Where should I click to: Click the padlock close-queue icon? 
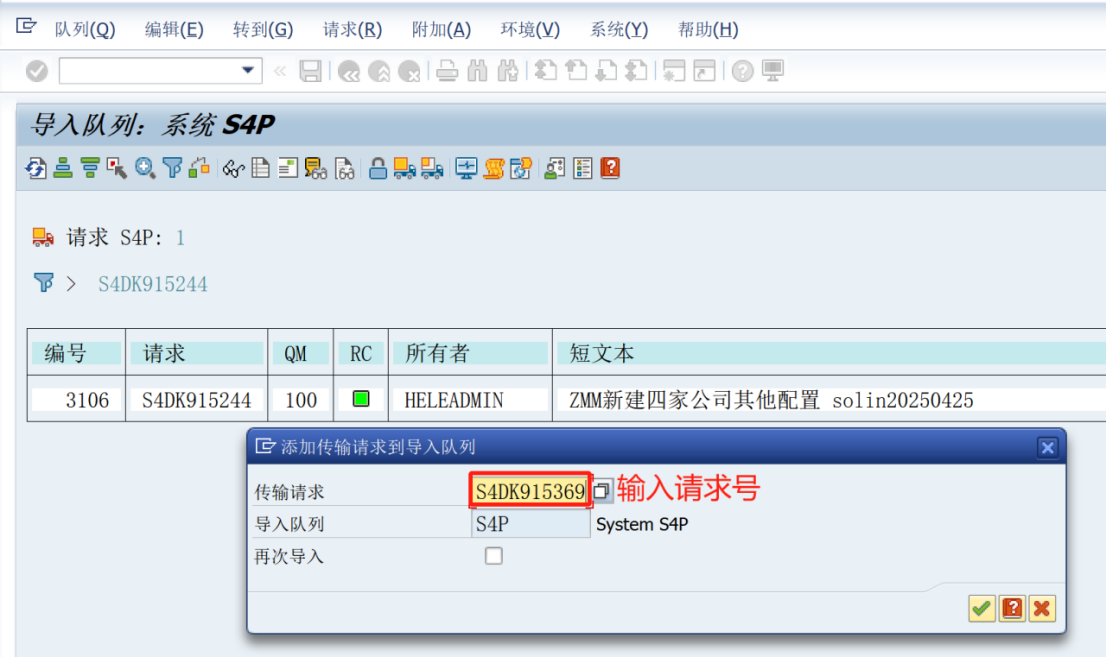coord(378,168)
